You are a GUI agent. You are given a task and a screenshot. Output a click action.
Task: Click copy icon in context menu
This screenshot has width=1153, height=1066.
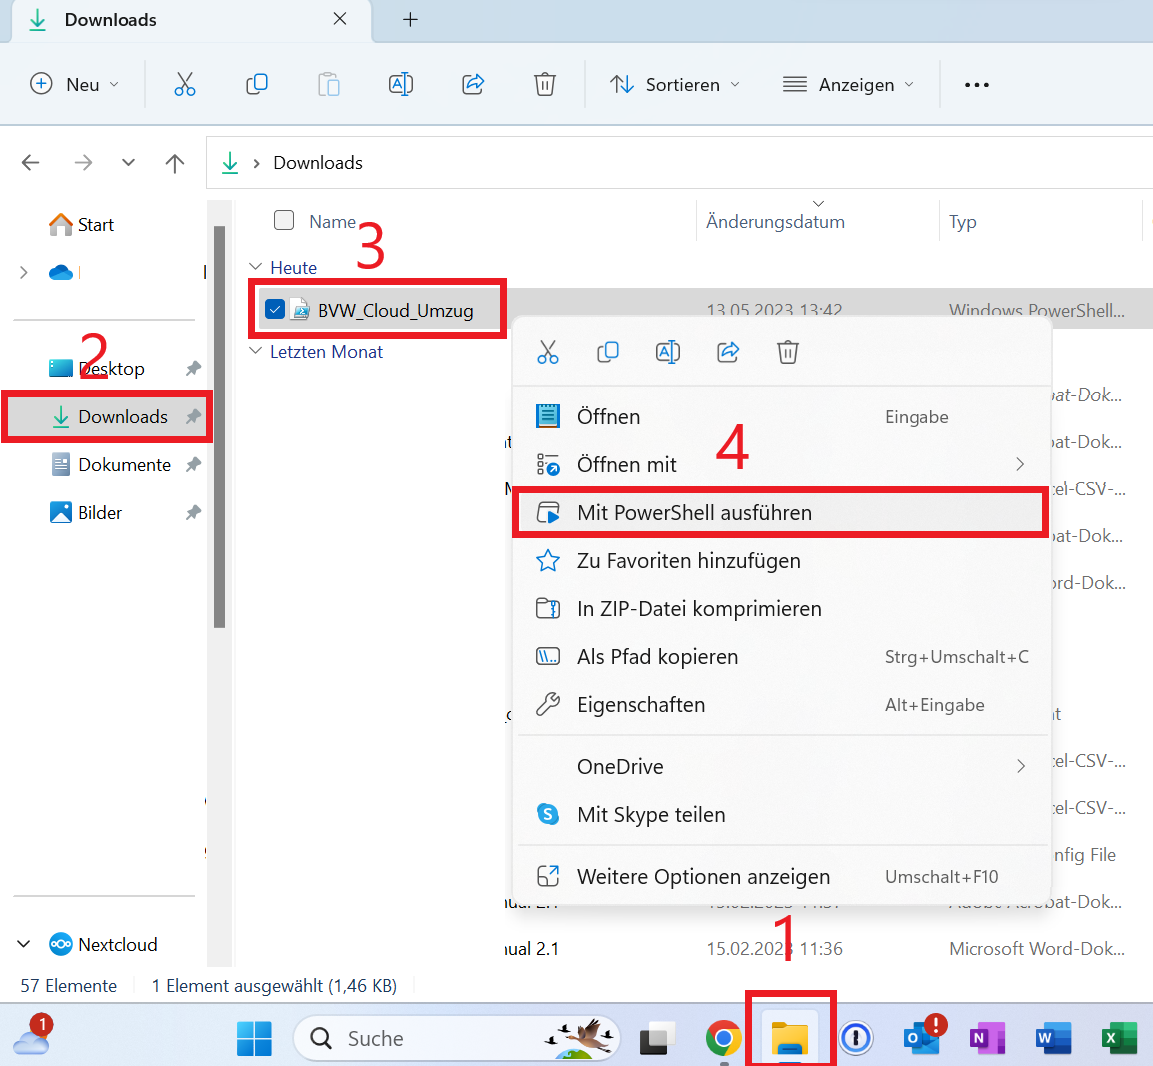pos(607,352)
